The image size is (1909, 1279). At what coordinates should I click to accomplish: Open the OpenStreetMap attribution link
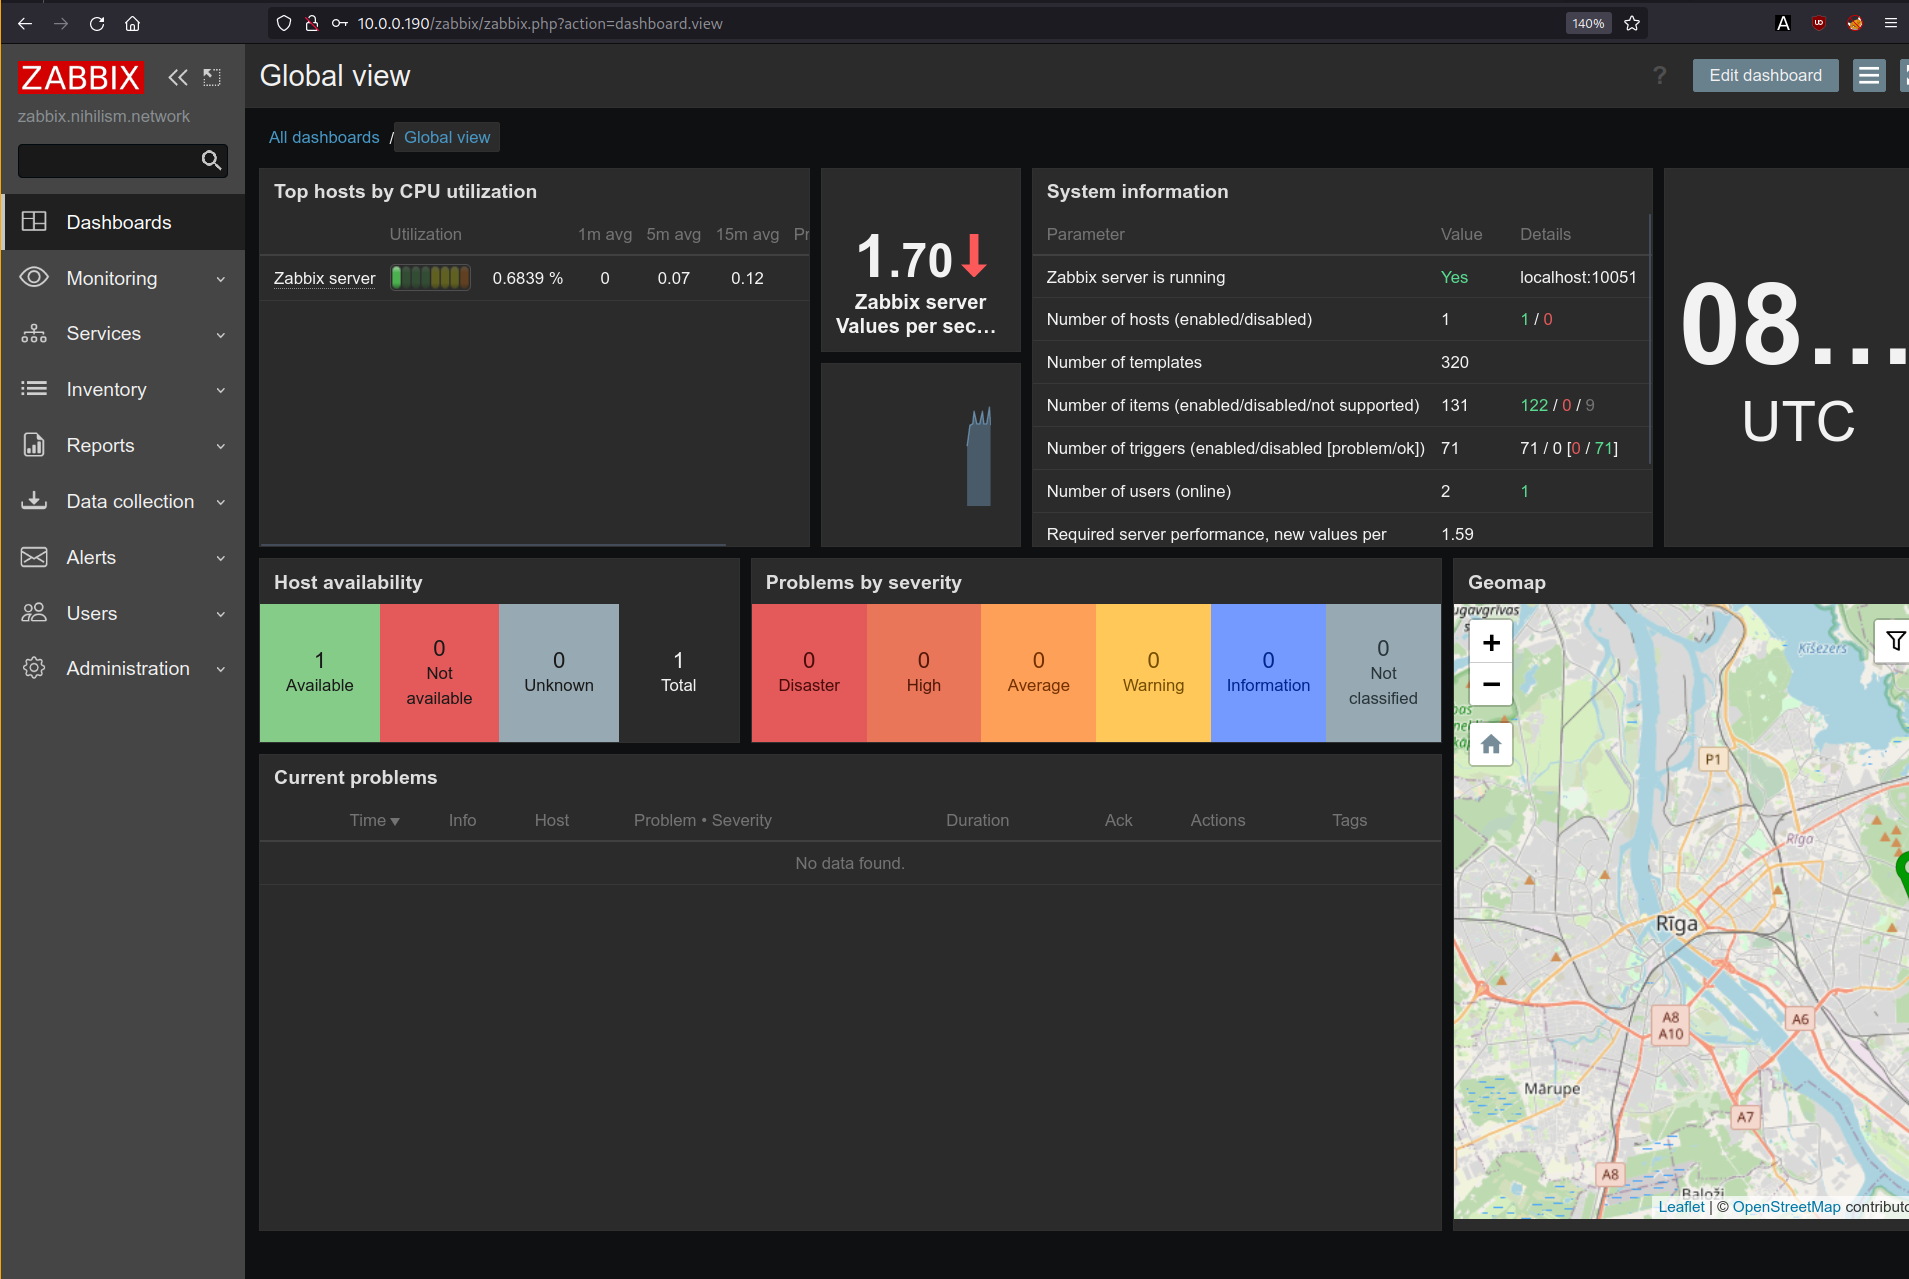(x=1786, y=1207)
